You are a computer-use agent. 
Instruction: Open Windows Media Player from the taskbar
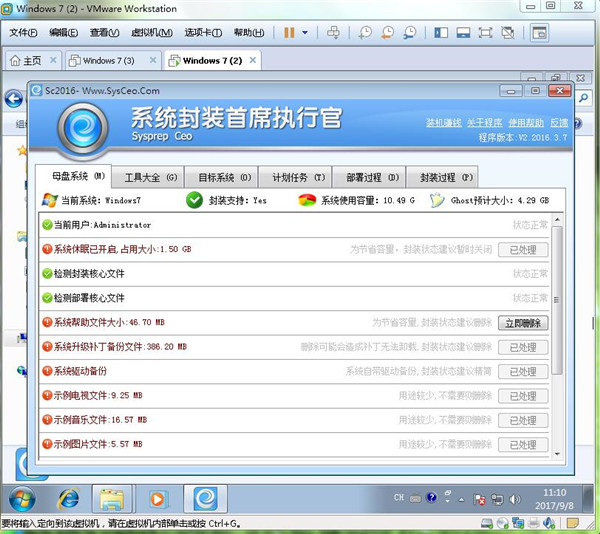click(x=157, y=499)
